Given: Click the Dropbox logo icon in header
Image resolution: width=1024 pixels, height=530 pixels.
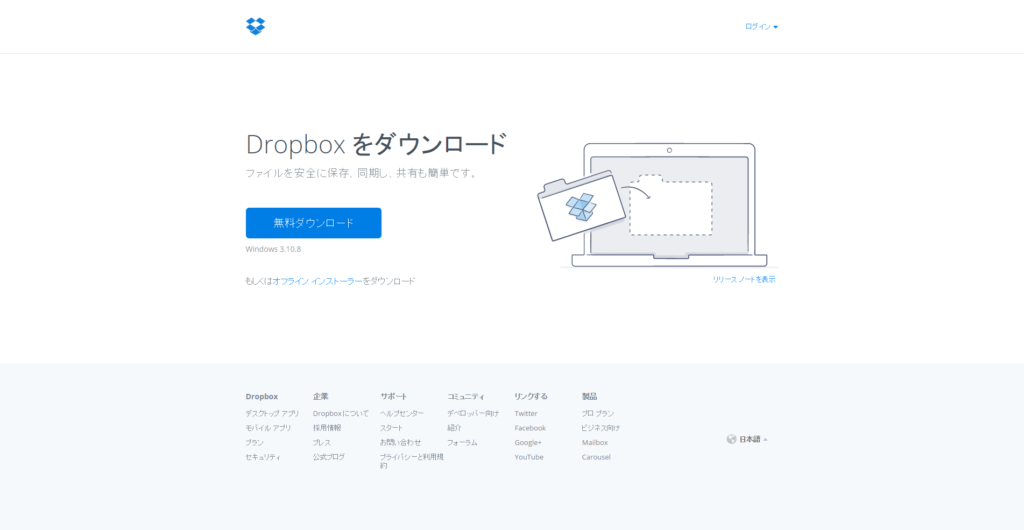Looking at the screenshot, I should pos(255,26).
